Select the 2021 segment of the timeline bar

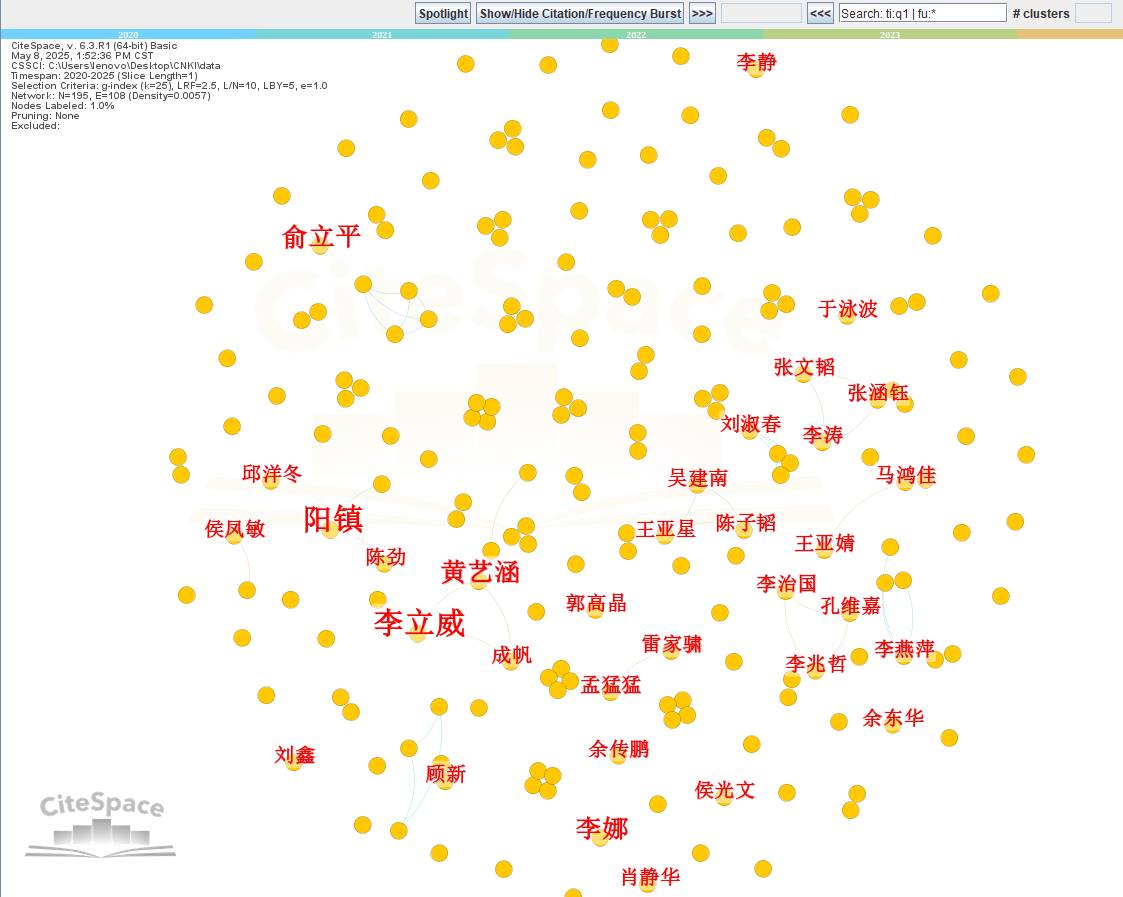(x=382, y=34)
